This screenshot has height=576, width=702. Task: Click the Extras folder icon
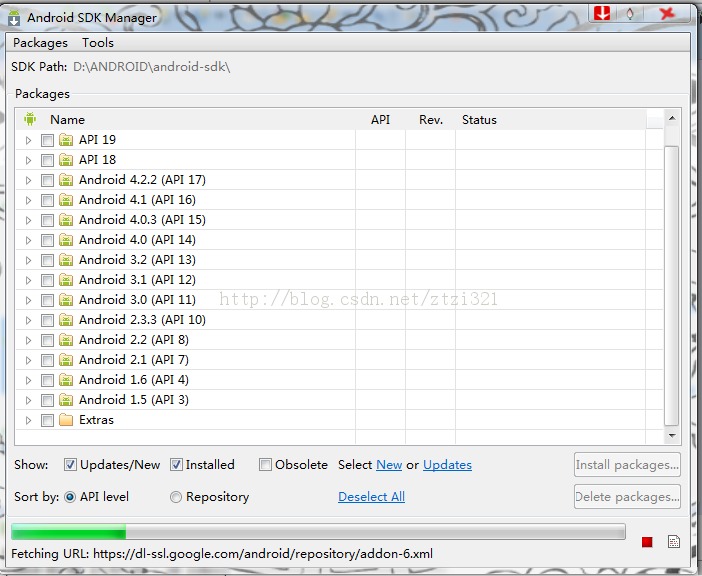coord(66,420)
